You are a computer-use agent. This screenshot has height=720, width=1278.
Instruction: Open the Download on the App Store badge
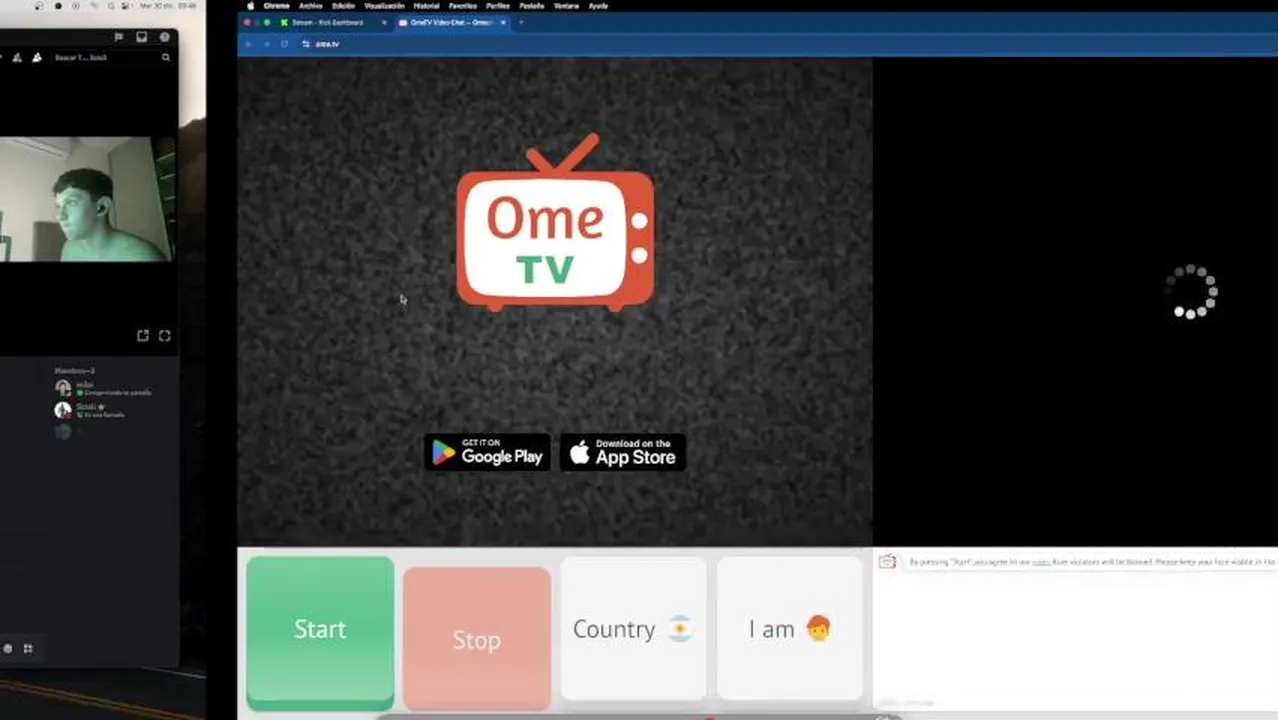point(623,452)
